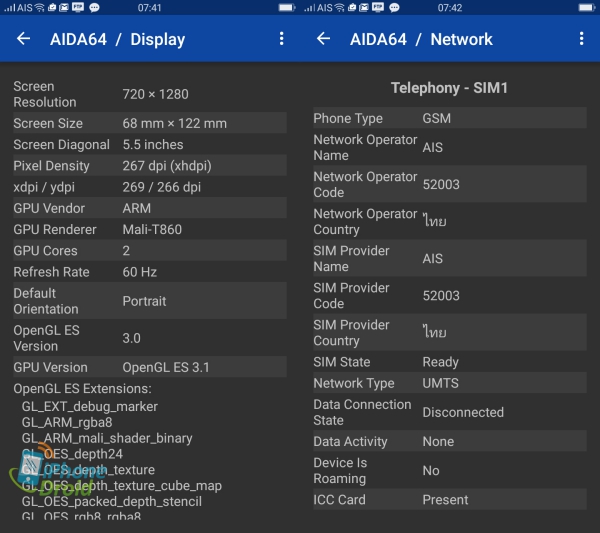Select SIM Provider Name AIS value
Viewport: 600px width, 533px height.
tap(432, 259)
